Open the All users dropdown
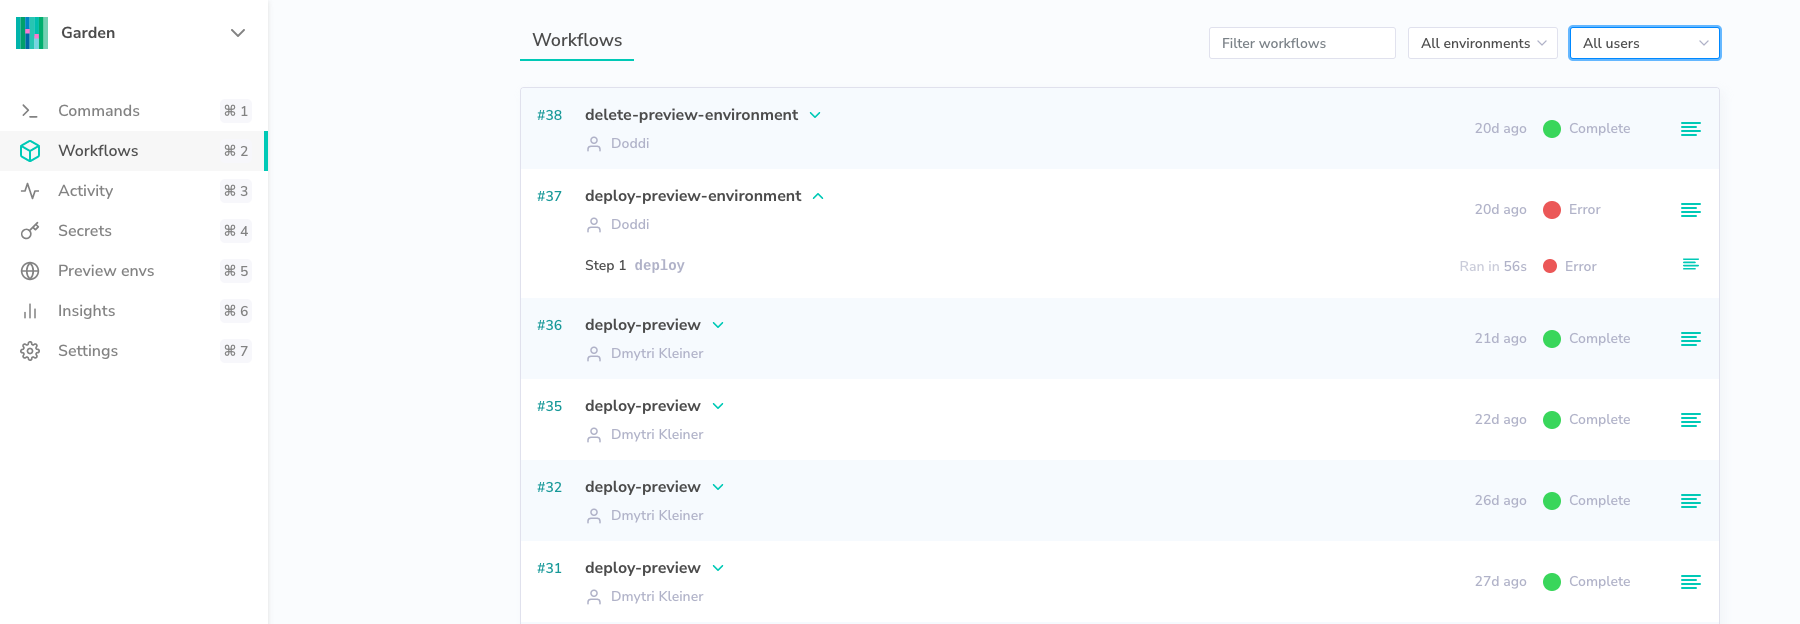Image resolution: width=1800 pixels, height=624 pixels. pos(1644,43)
